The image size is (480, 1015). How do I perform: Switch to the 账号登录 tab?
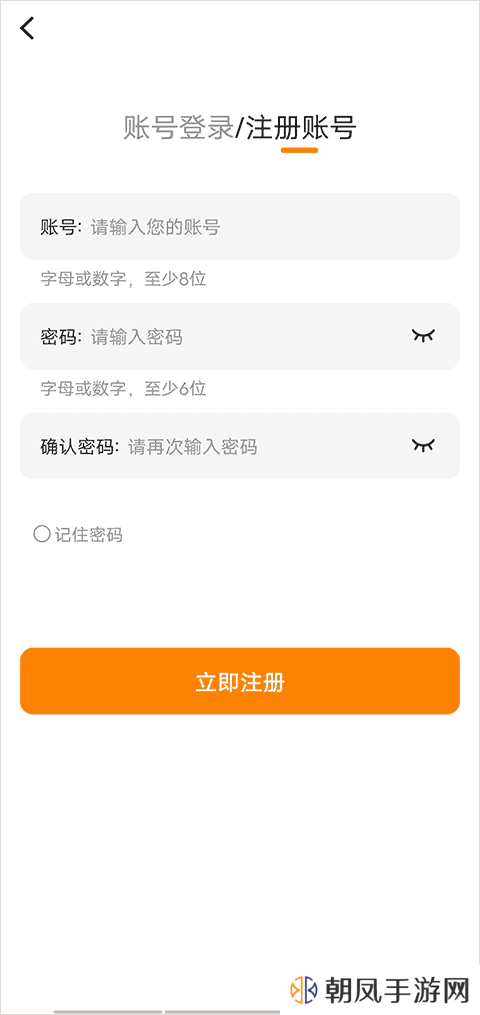(178, 128)
